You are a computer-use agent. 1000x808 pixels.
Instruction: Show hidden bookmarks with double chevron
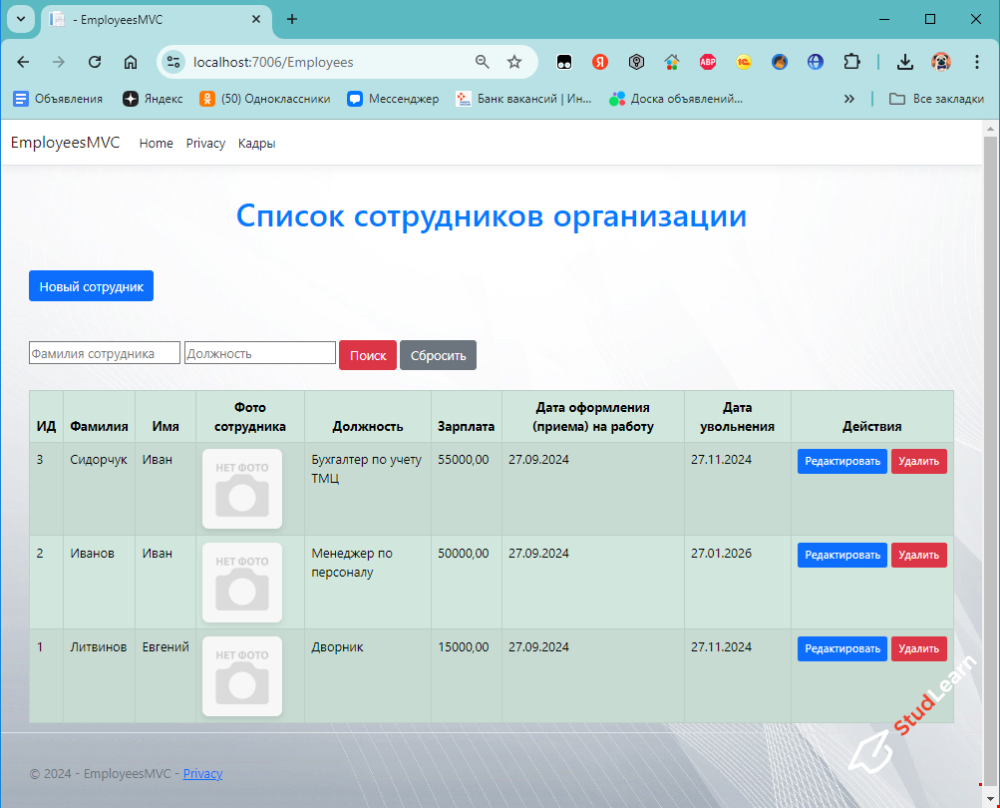[x=849, y=98]
